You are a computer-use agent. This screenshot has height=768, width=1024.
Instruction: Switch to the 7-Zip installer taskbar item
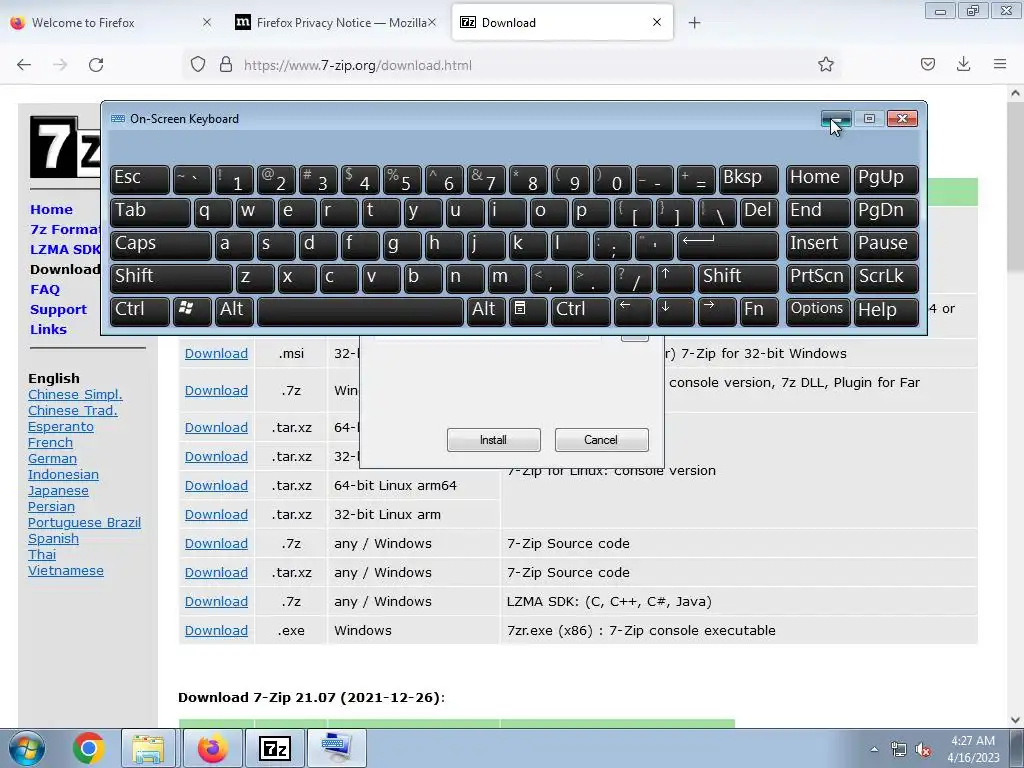pos(274,748)
